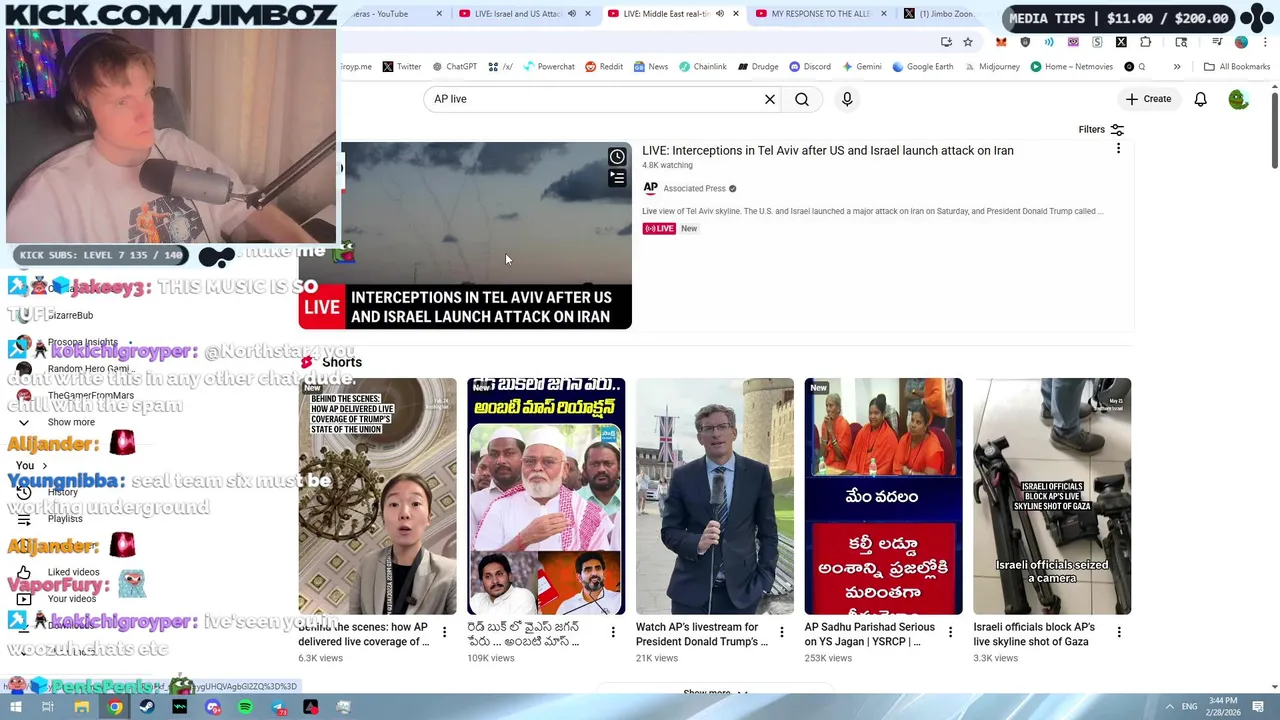
Task: Open options menu for Israeli officials block short
Action: pyautogui.click(x=1119, y=632)
